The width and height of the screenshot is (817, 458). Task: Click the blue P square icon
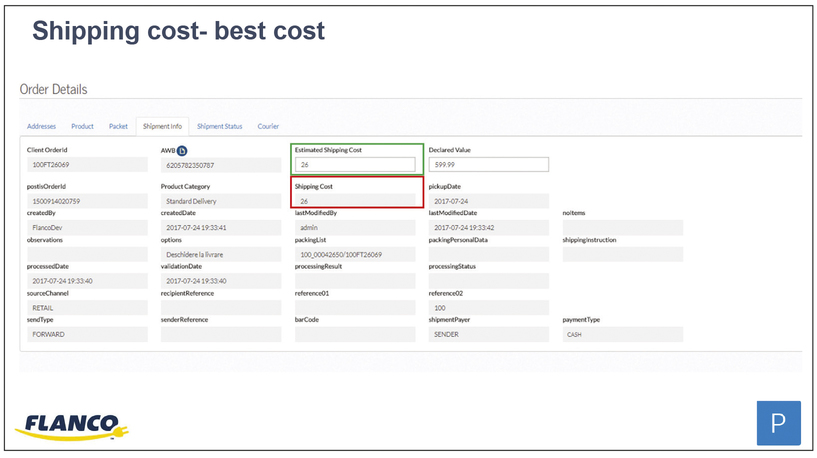tap(778, 424)
